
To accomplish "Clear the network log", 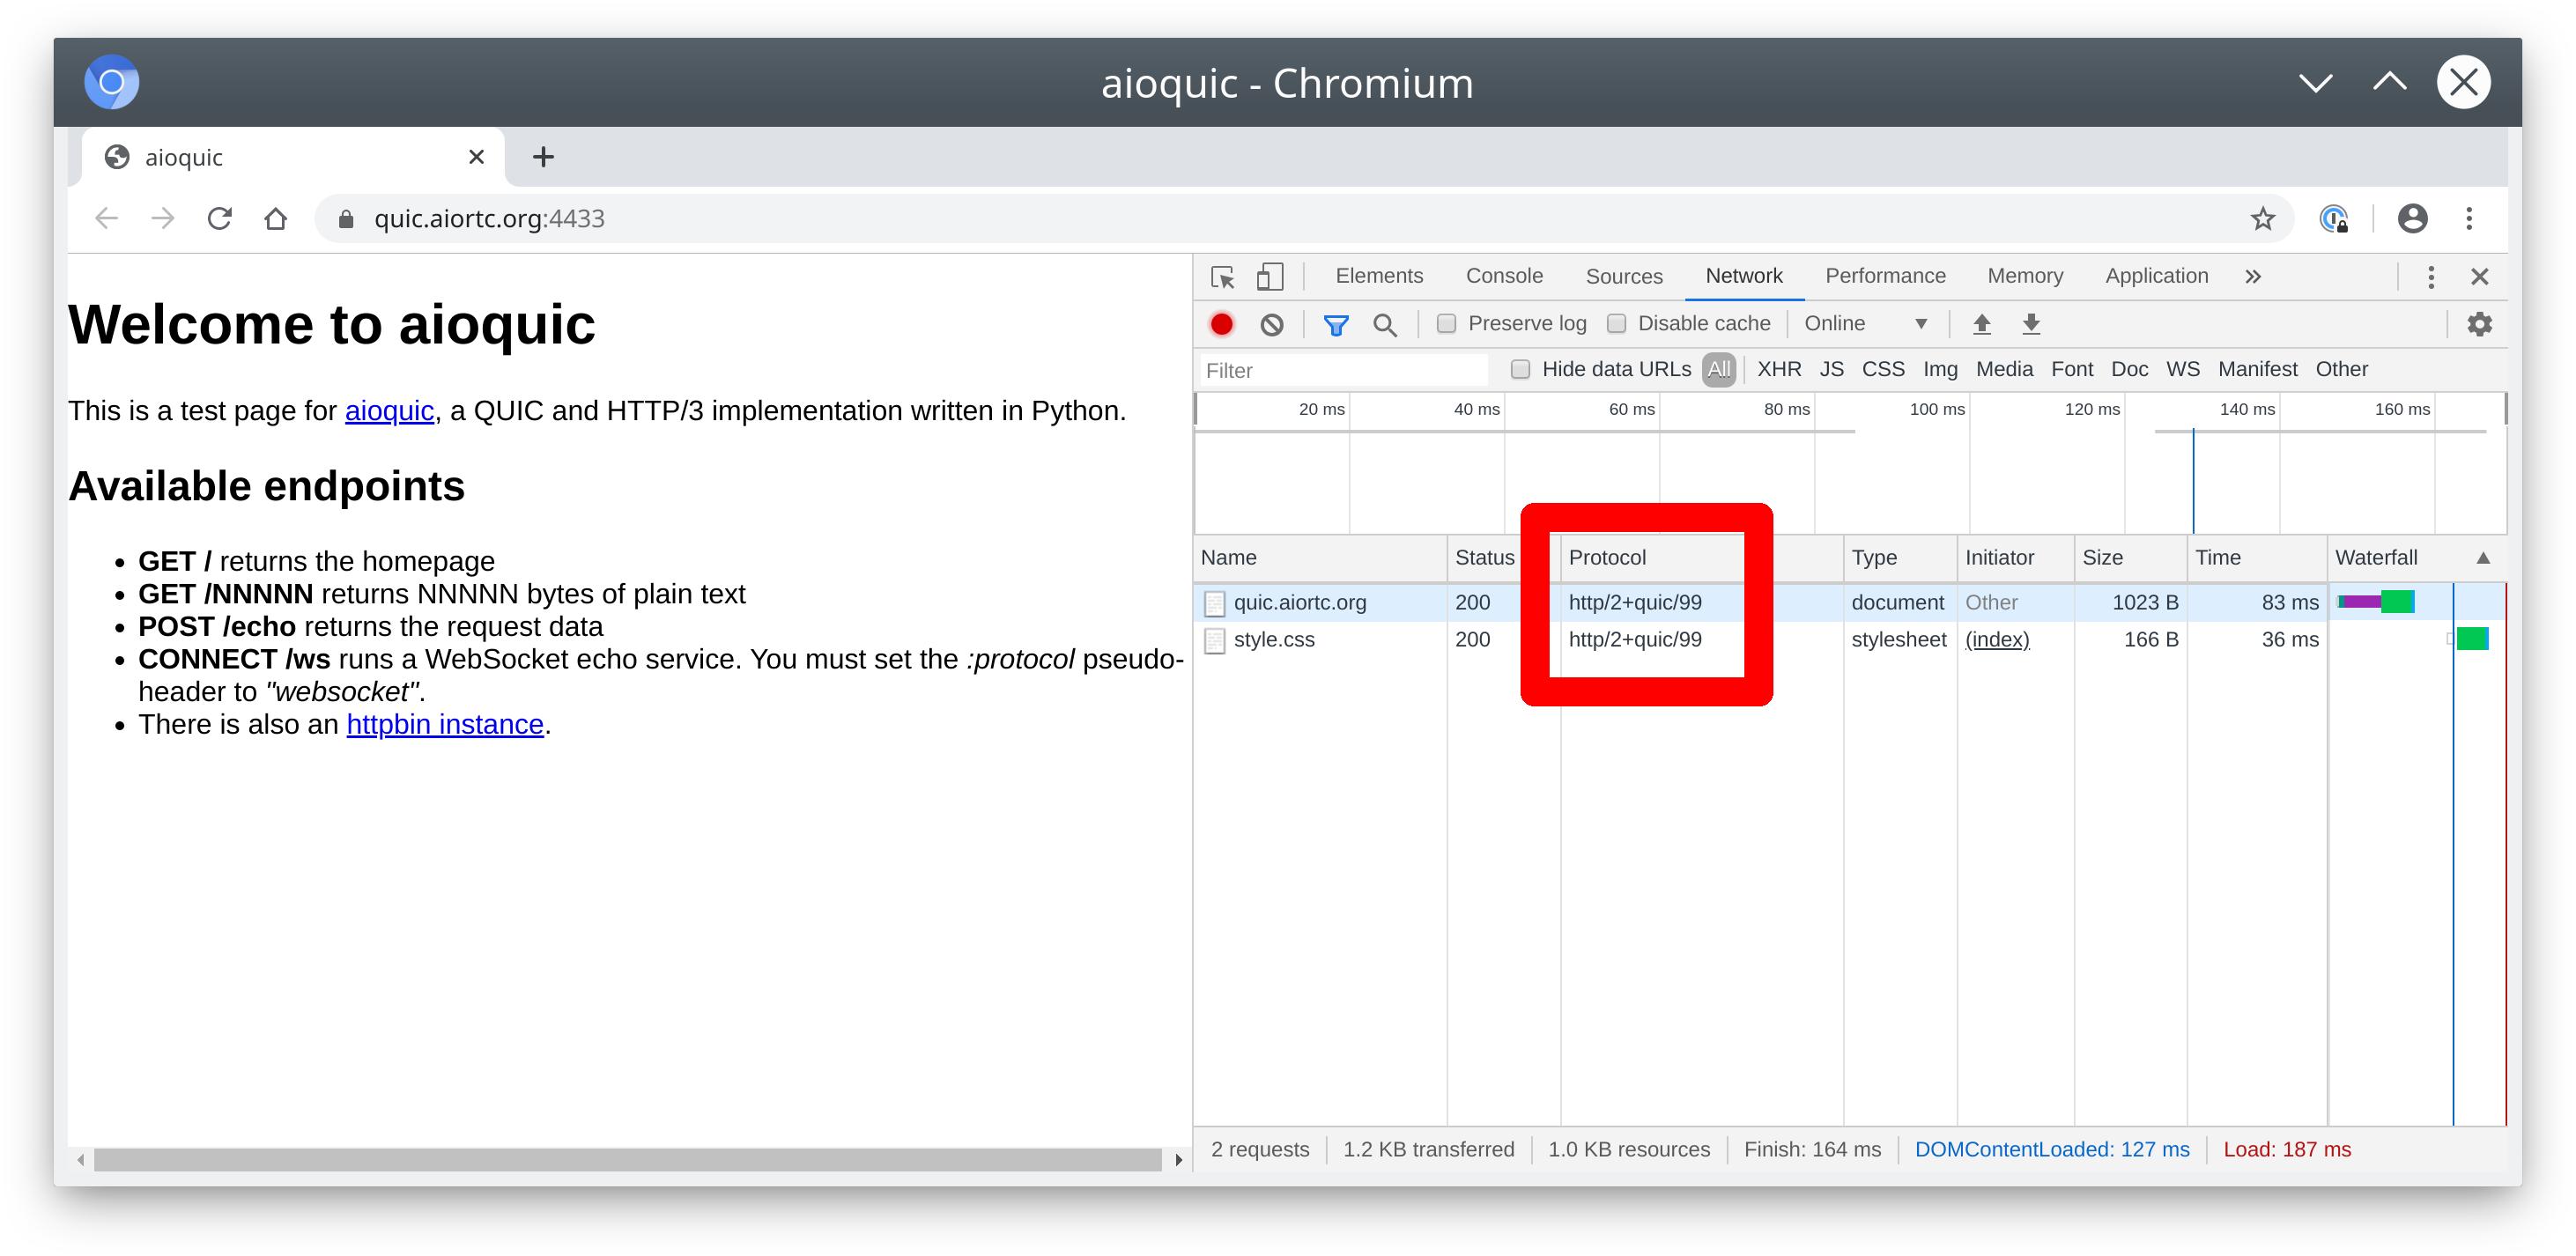I will [1272, 324].
